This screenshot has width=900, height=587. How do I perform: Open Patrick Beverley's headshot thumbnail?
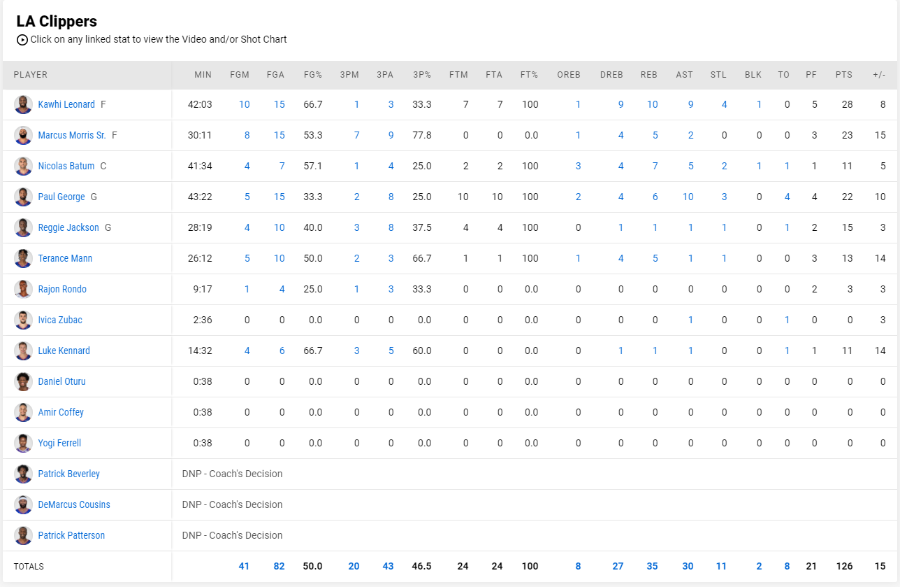pos(23,474)
